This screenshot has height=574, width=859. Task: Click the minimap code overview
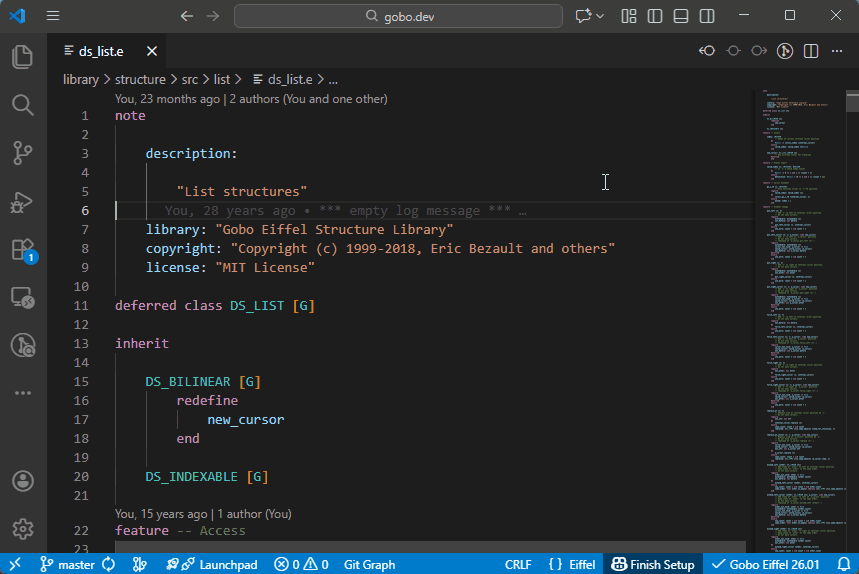click(798, 300)
